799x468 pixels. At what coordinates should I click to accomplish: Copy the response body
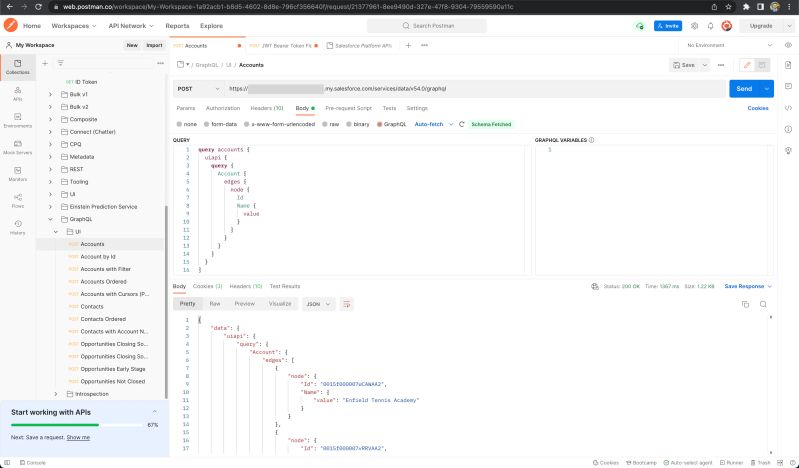click(745, 304)
